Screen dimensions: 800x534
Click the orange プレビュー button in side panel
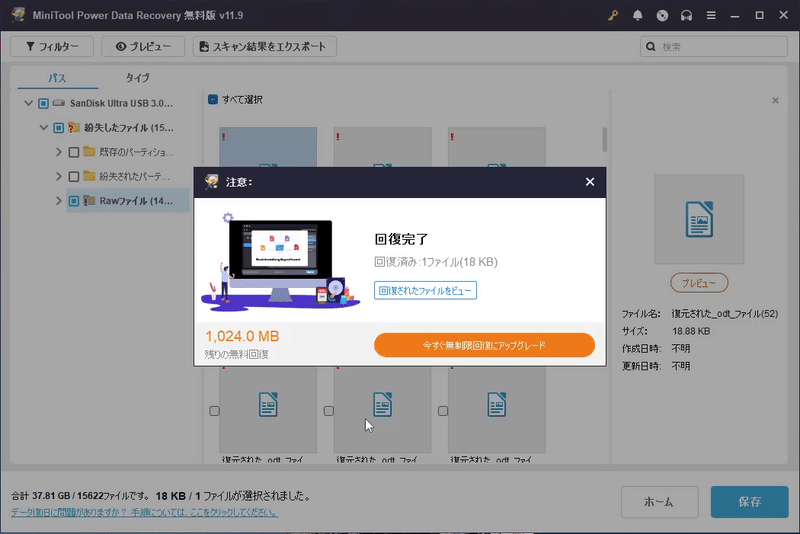coord(699,283)
